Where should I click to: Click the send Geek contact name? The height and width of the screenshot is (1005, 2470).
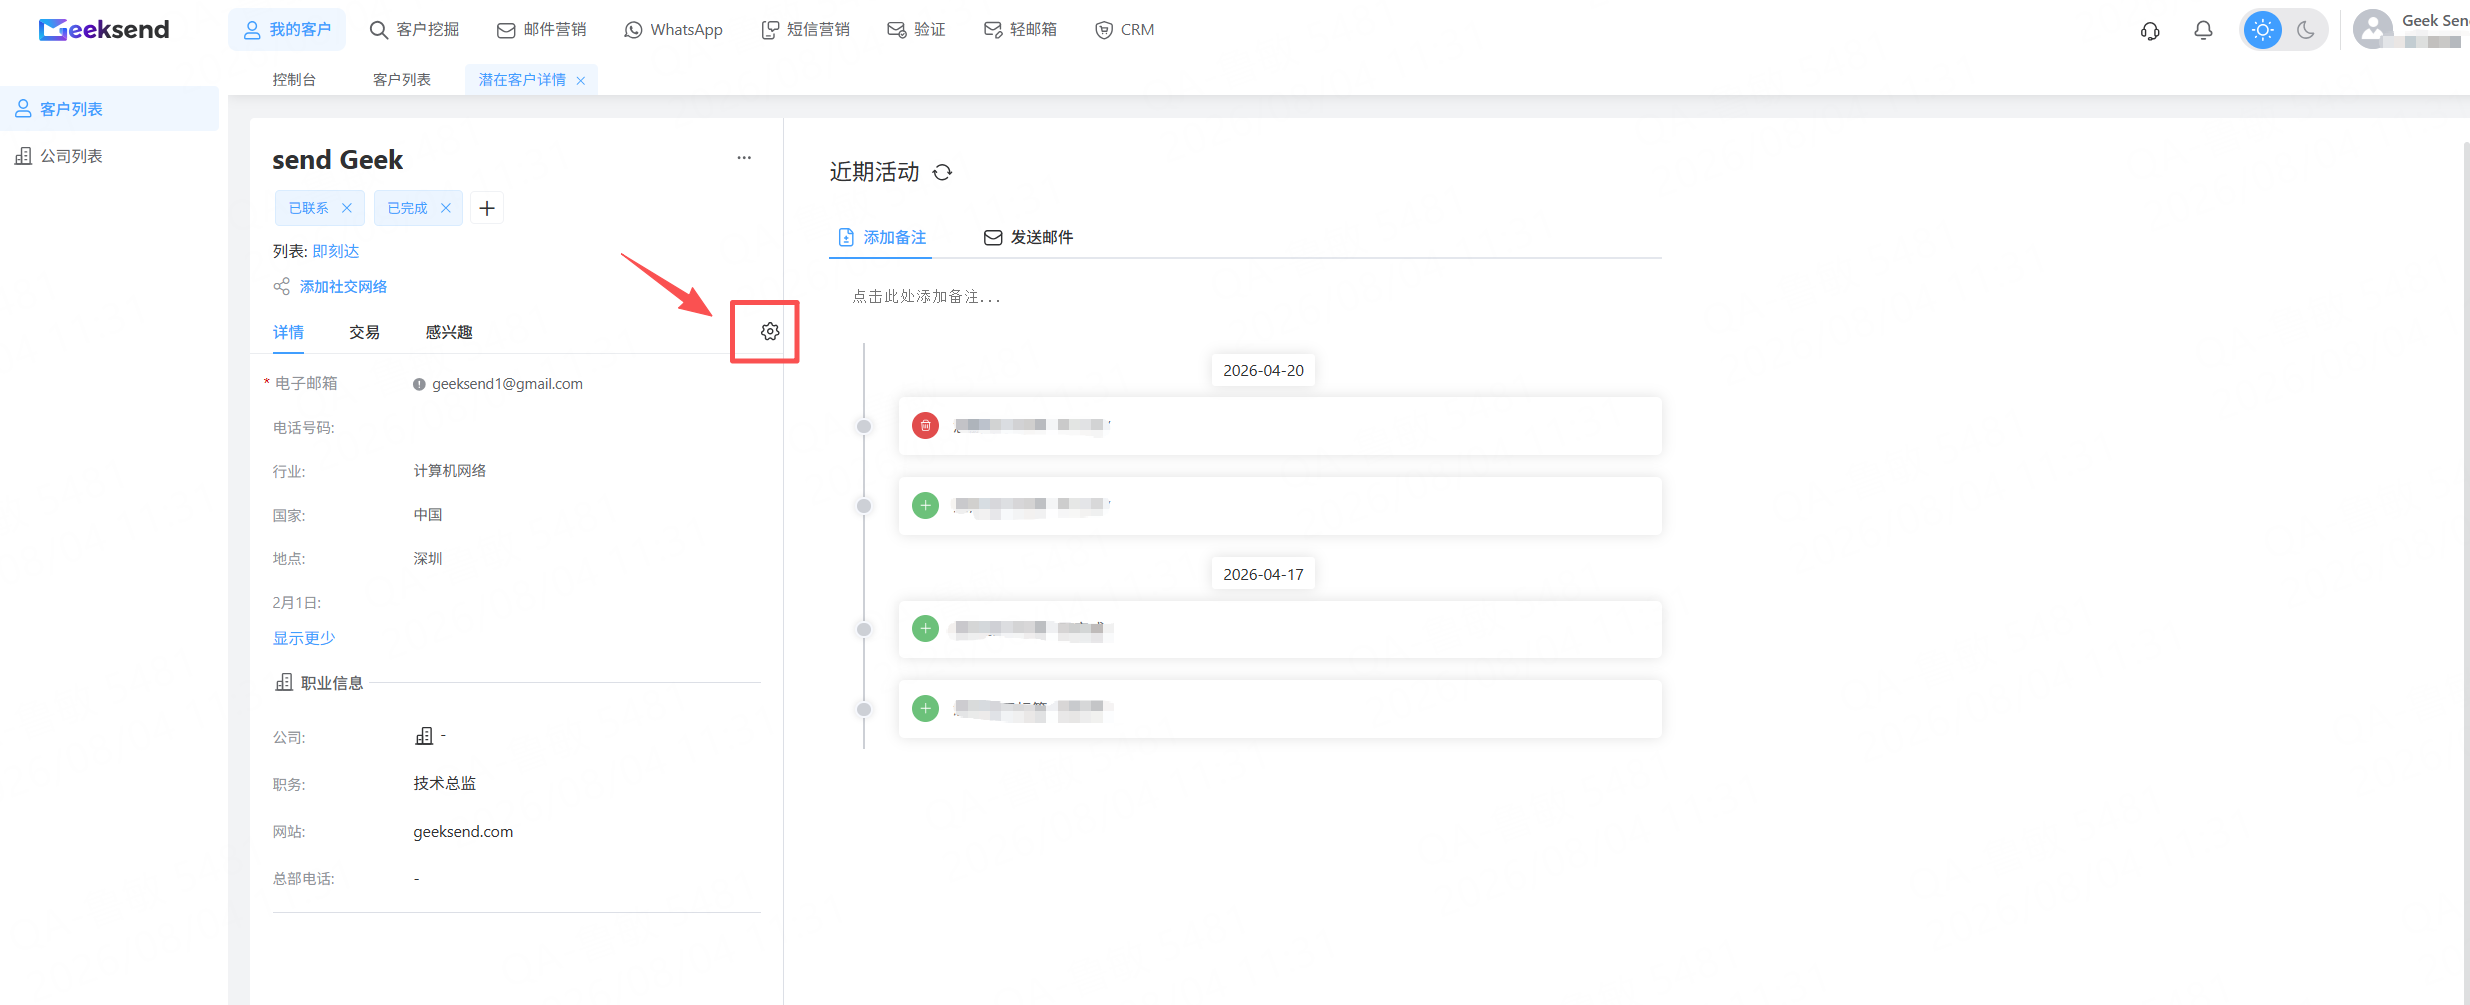[x=338, y=160]
